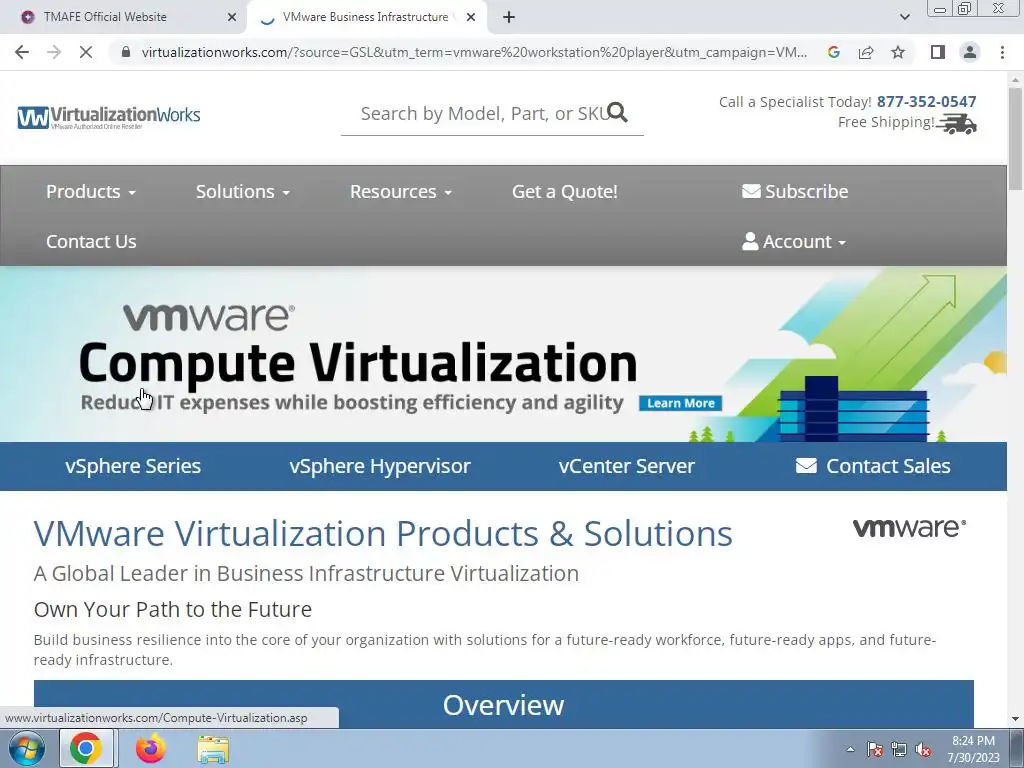Click the browser address bar URL
1024x768 pixels.
(474, 52)
